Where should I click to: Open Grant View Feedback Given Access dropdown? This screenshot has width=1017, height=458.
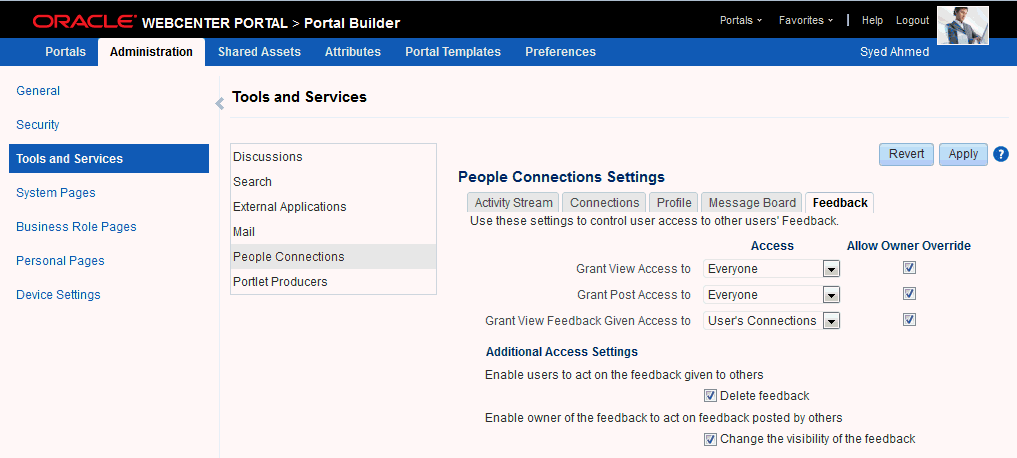click(x=831, y=321)
